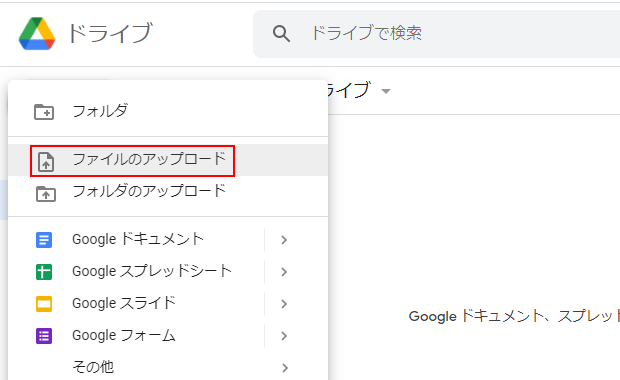Choose the フォルダ menu entry
This screenshot has width=620, height=380.
pos(168,112)
